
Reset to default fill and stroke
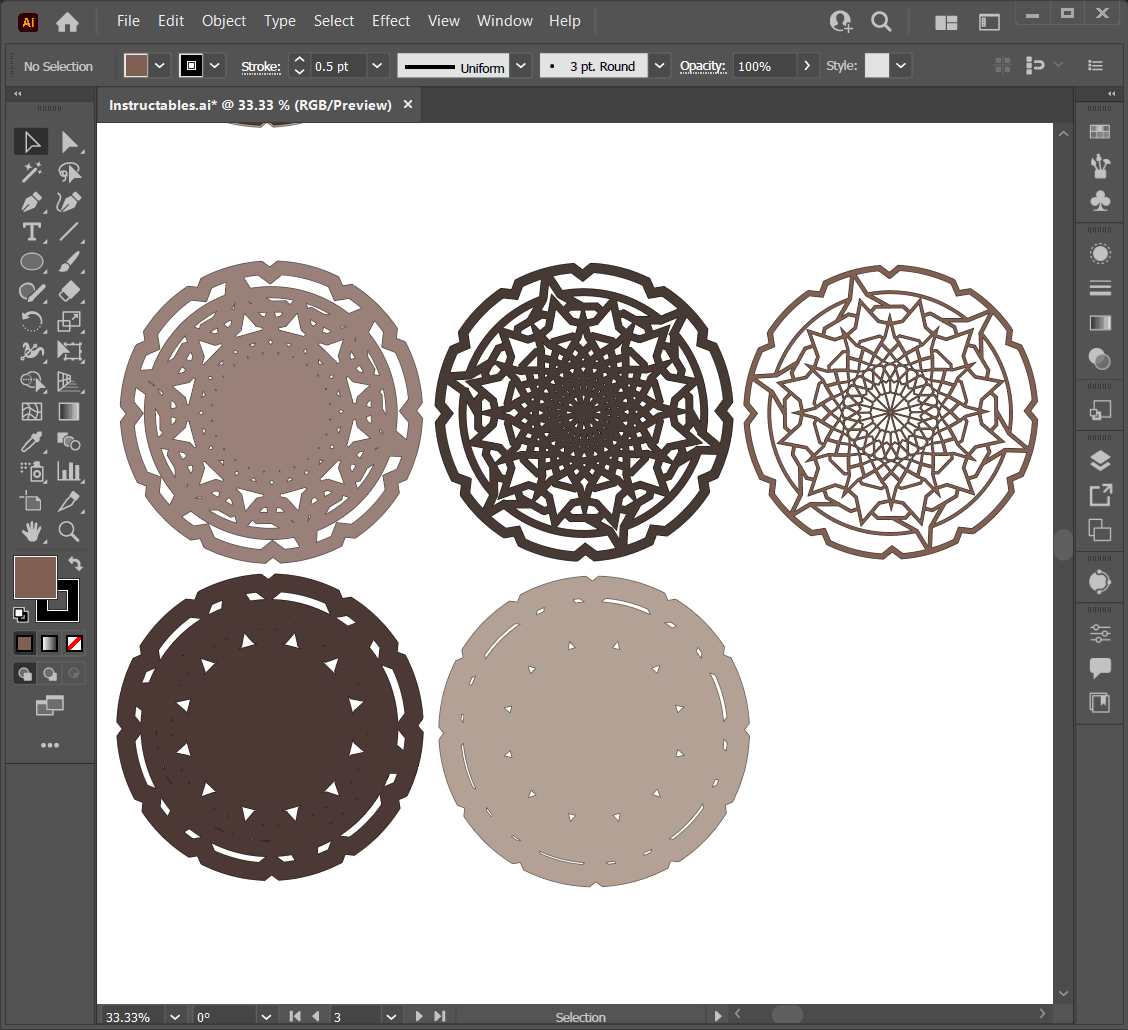pyautogui.click(x=20, y=614)
